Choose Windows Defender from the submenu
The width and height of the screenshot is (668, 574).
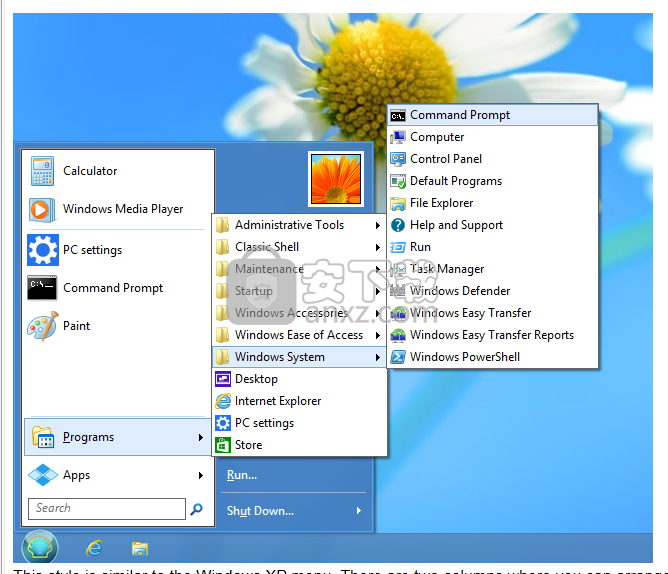point(493,291)
